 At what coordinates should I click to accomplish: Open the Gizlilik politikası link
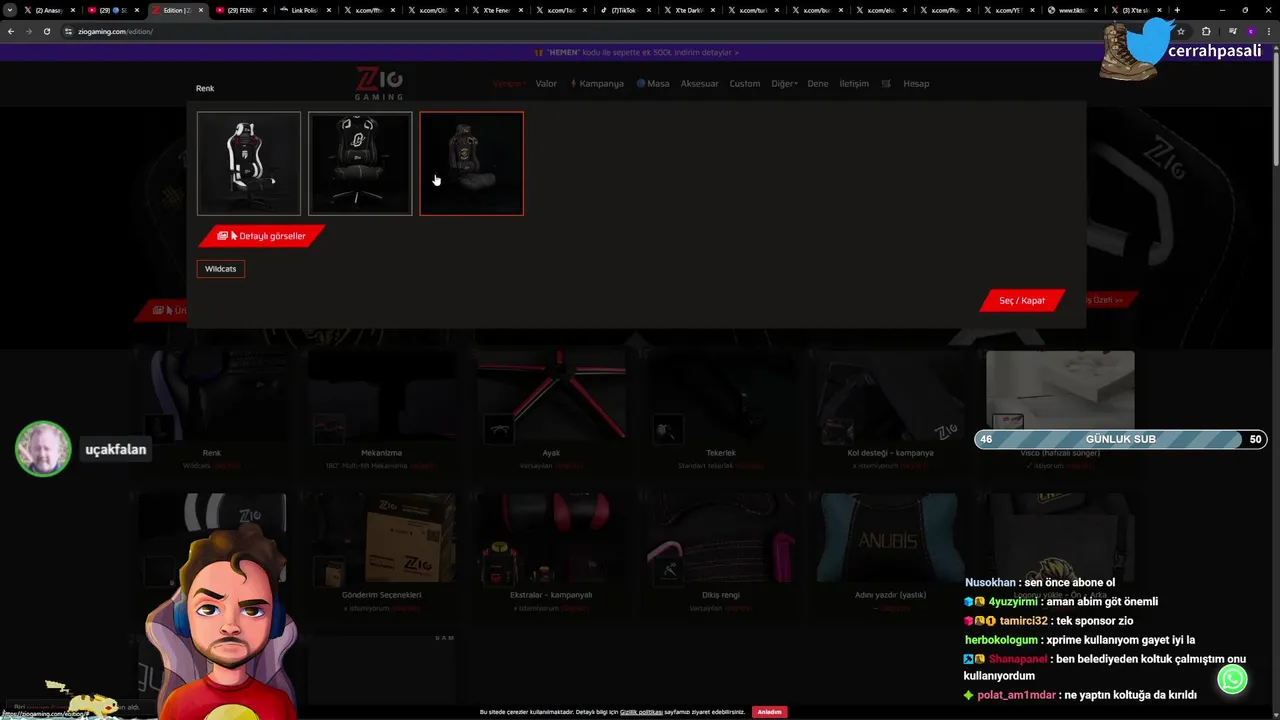[641, 712]
